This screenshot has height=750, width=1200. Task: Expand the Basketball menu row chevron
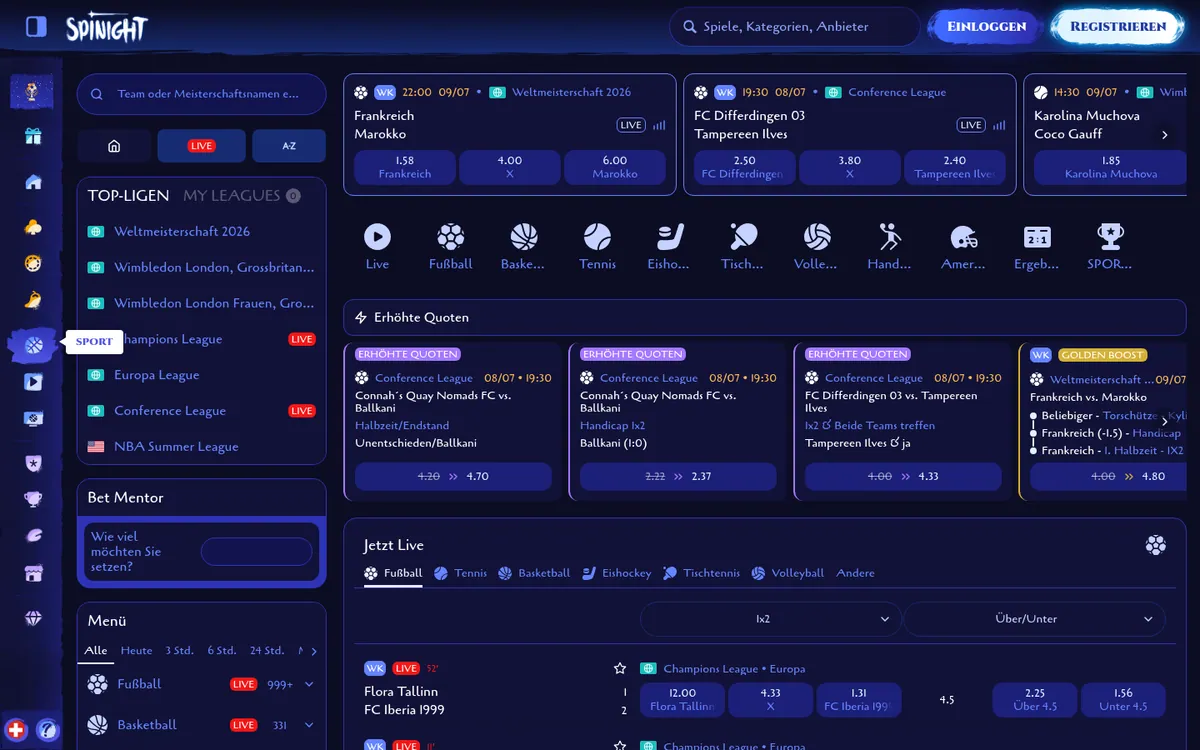coord(309,725)
